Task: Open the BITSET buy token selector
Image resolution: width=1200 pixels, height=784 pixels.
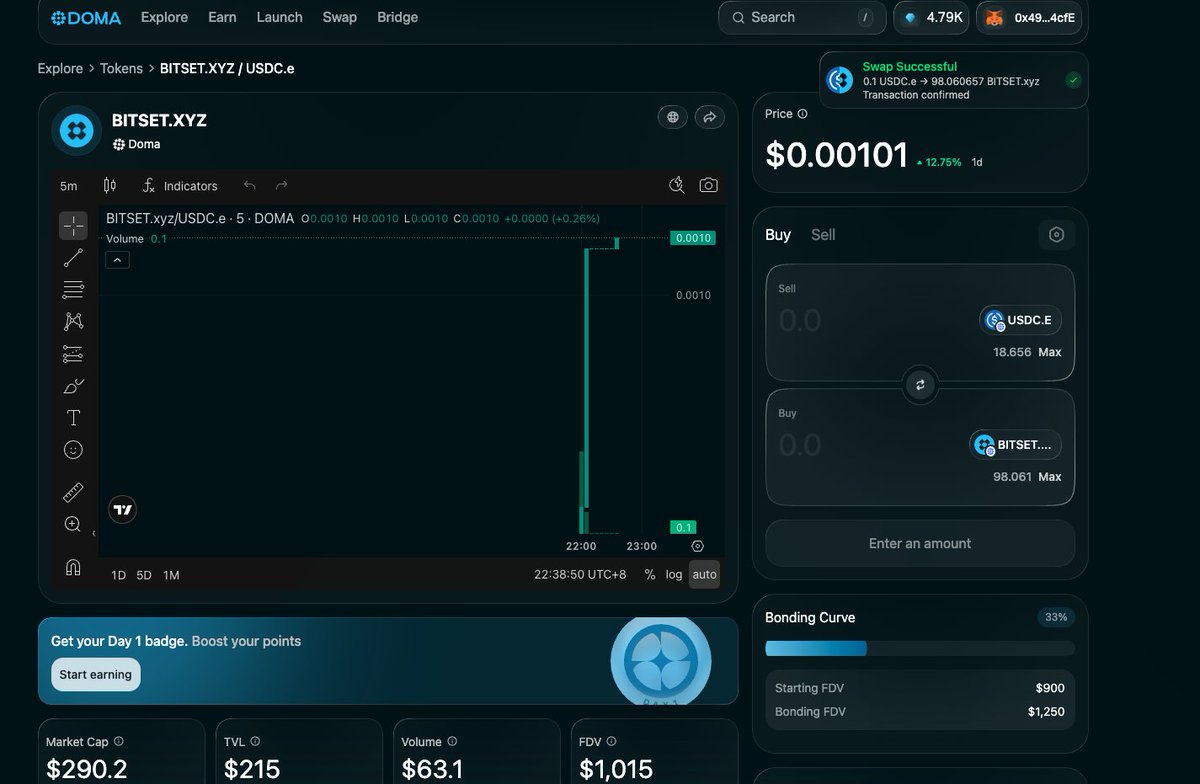Action: pyautogui.click(x=1015, y=445)
